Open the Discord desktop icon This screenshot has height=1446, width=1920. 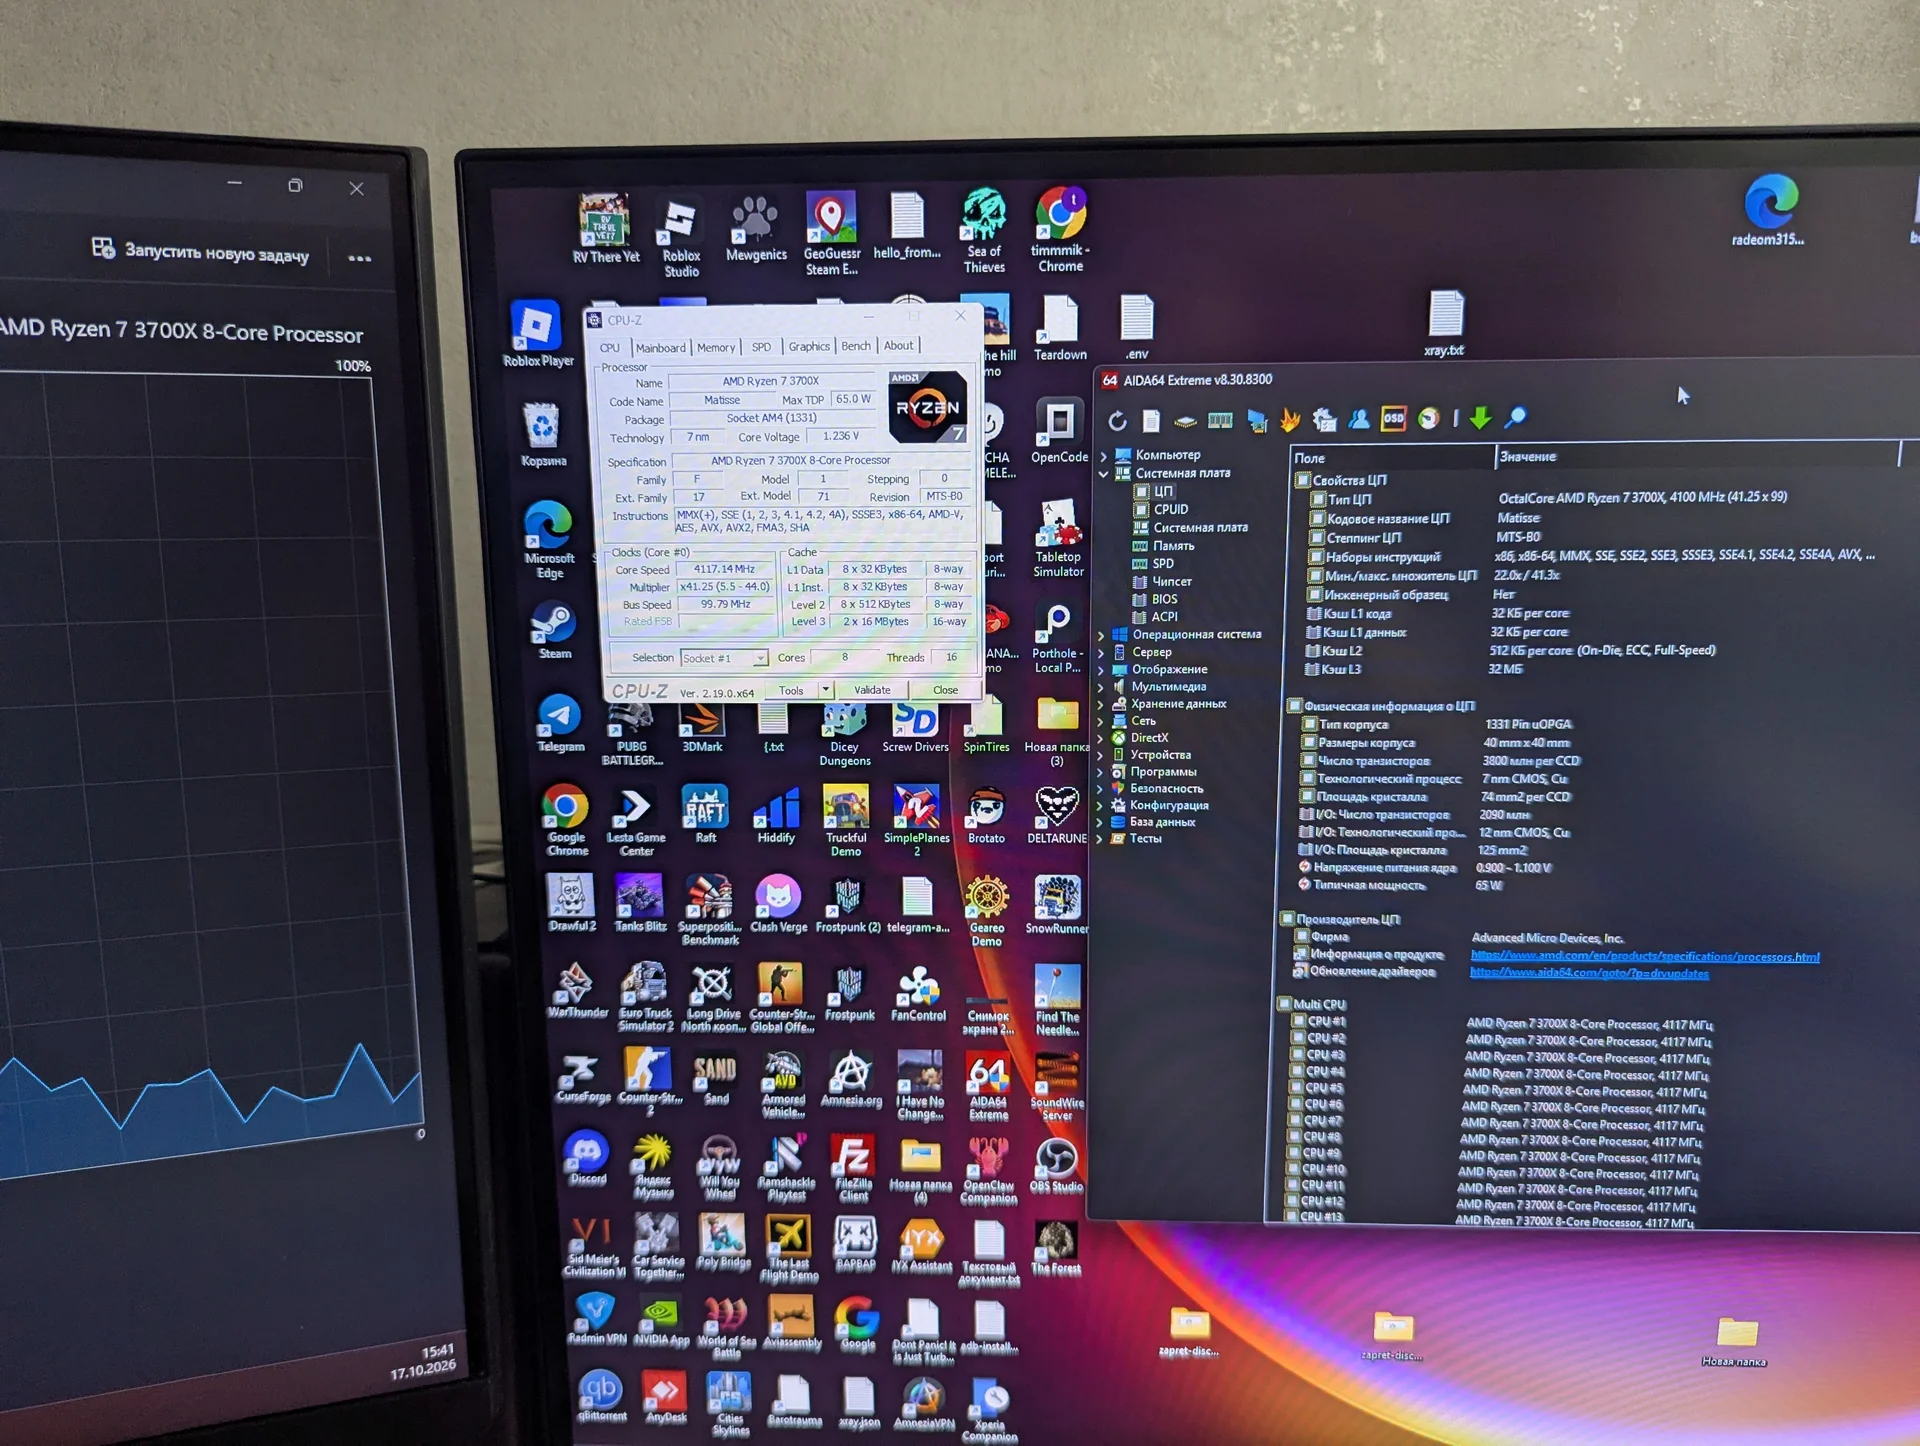[586, 1158]
